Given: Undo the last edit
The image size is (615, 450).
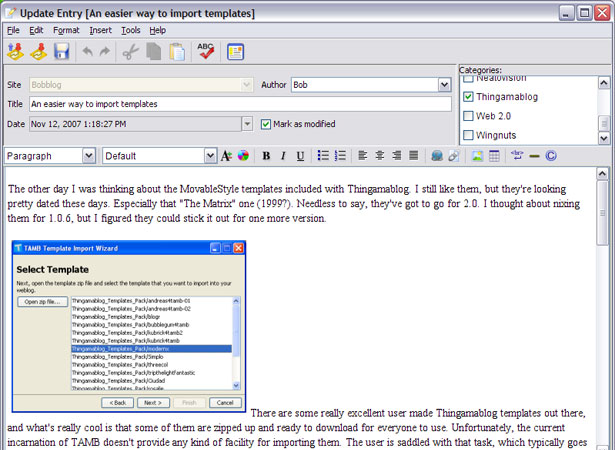Looking at the screenshot, I should tap(87, 51).
